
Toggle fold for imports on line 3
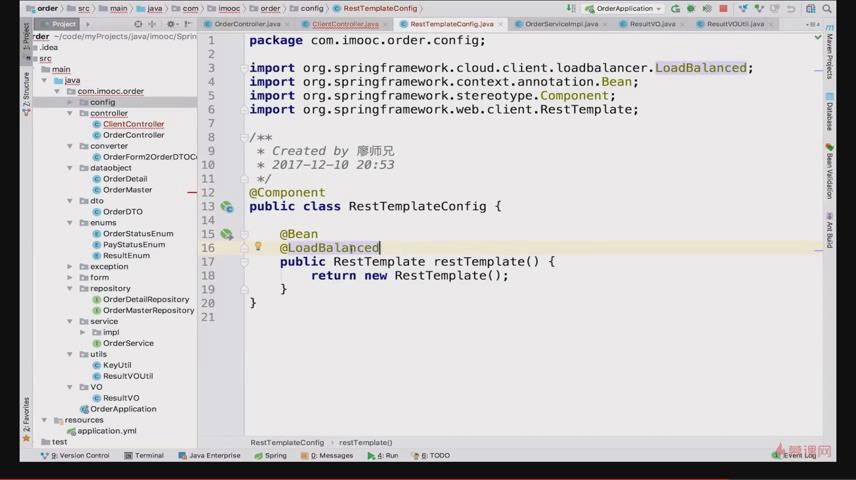245,68
